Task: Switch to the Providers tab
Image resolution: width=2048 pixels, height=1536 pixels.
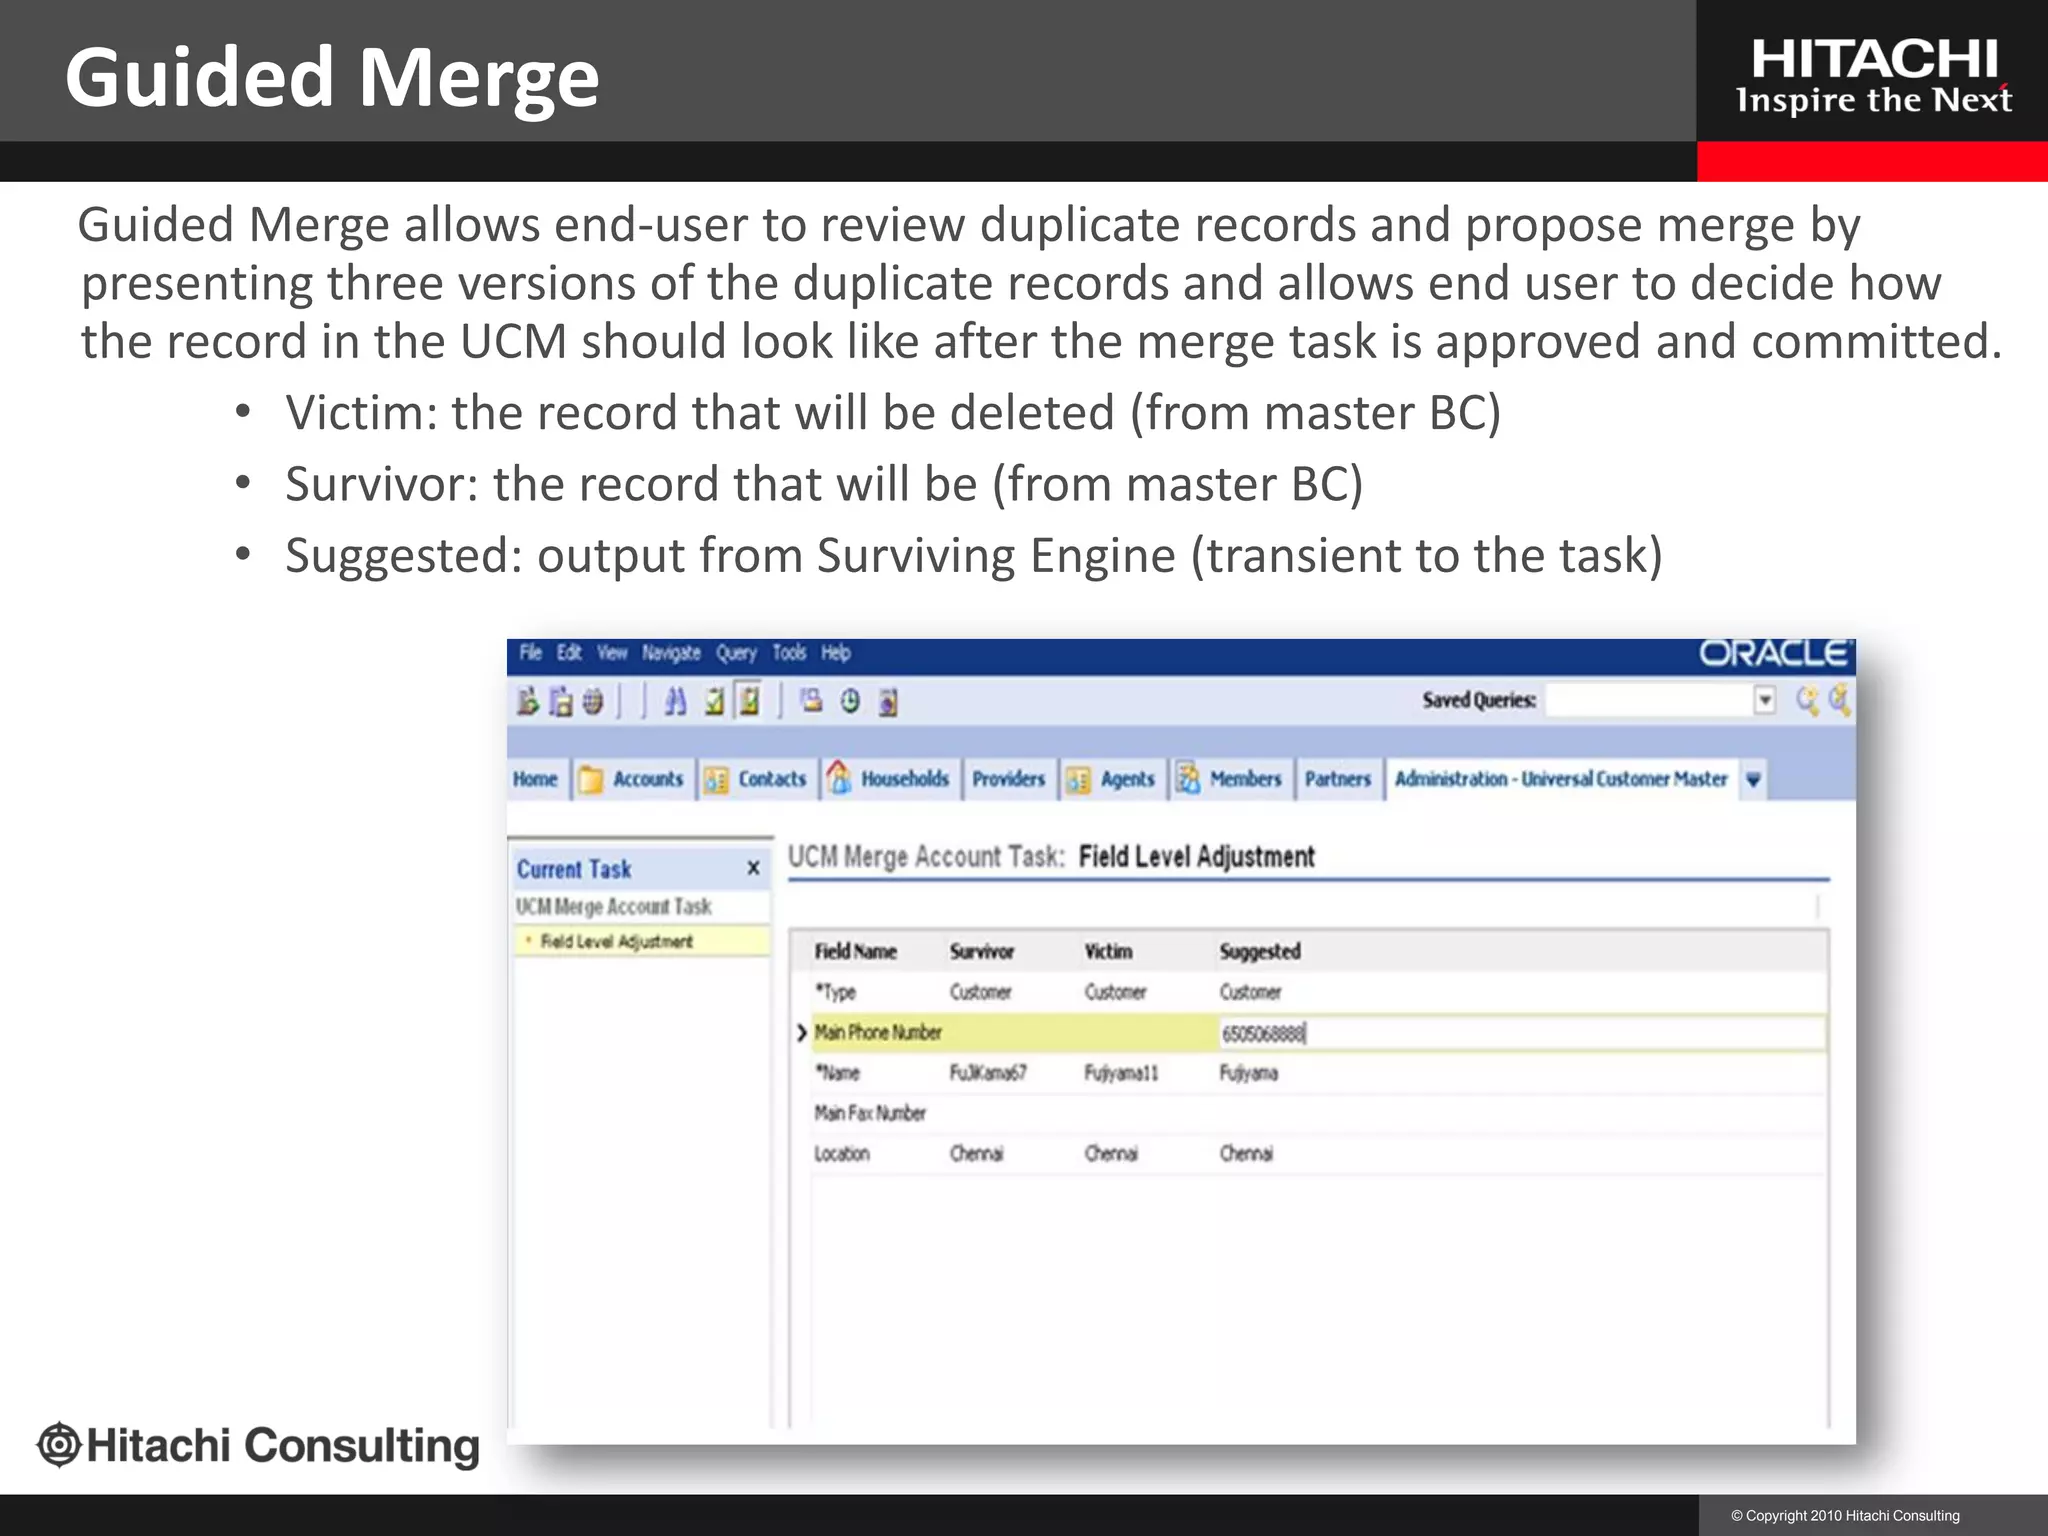Action: point(1008,779)
